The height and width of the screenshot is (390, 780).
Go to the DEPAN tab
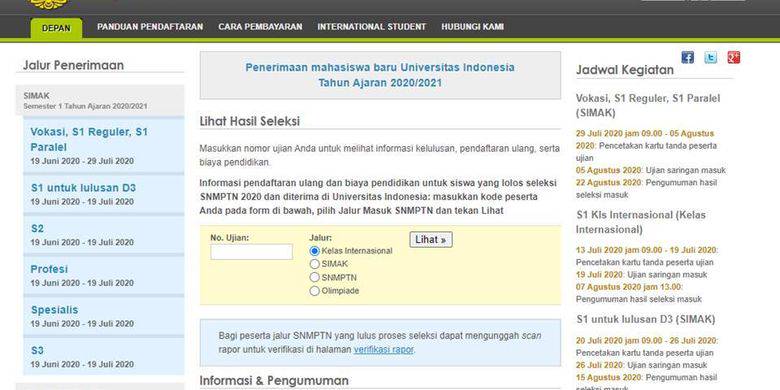click(x=56, y=28)
